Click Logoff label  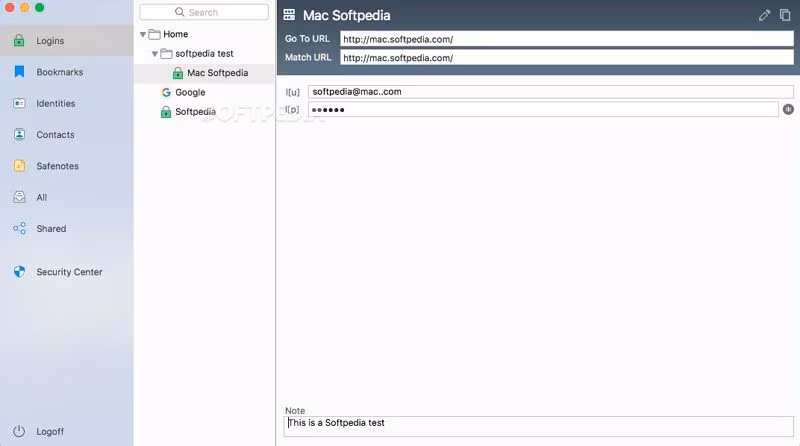[50, 431]
